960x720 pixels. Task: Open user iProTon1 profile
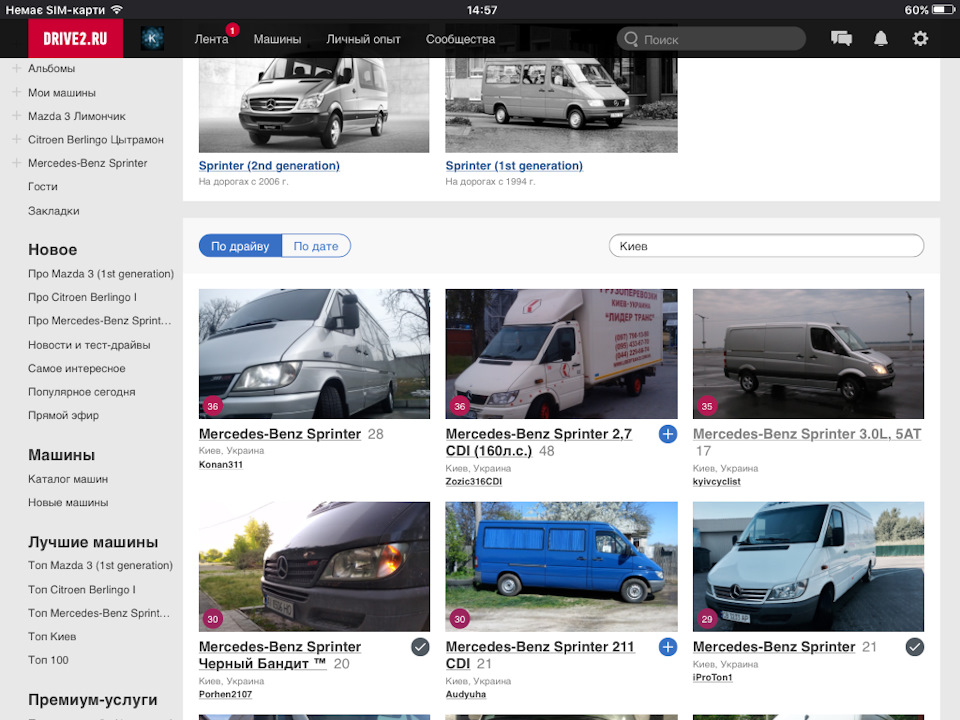tap(713, 677)
